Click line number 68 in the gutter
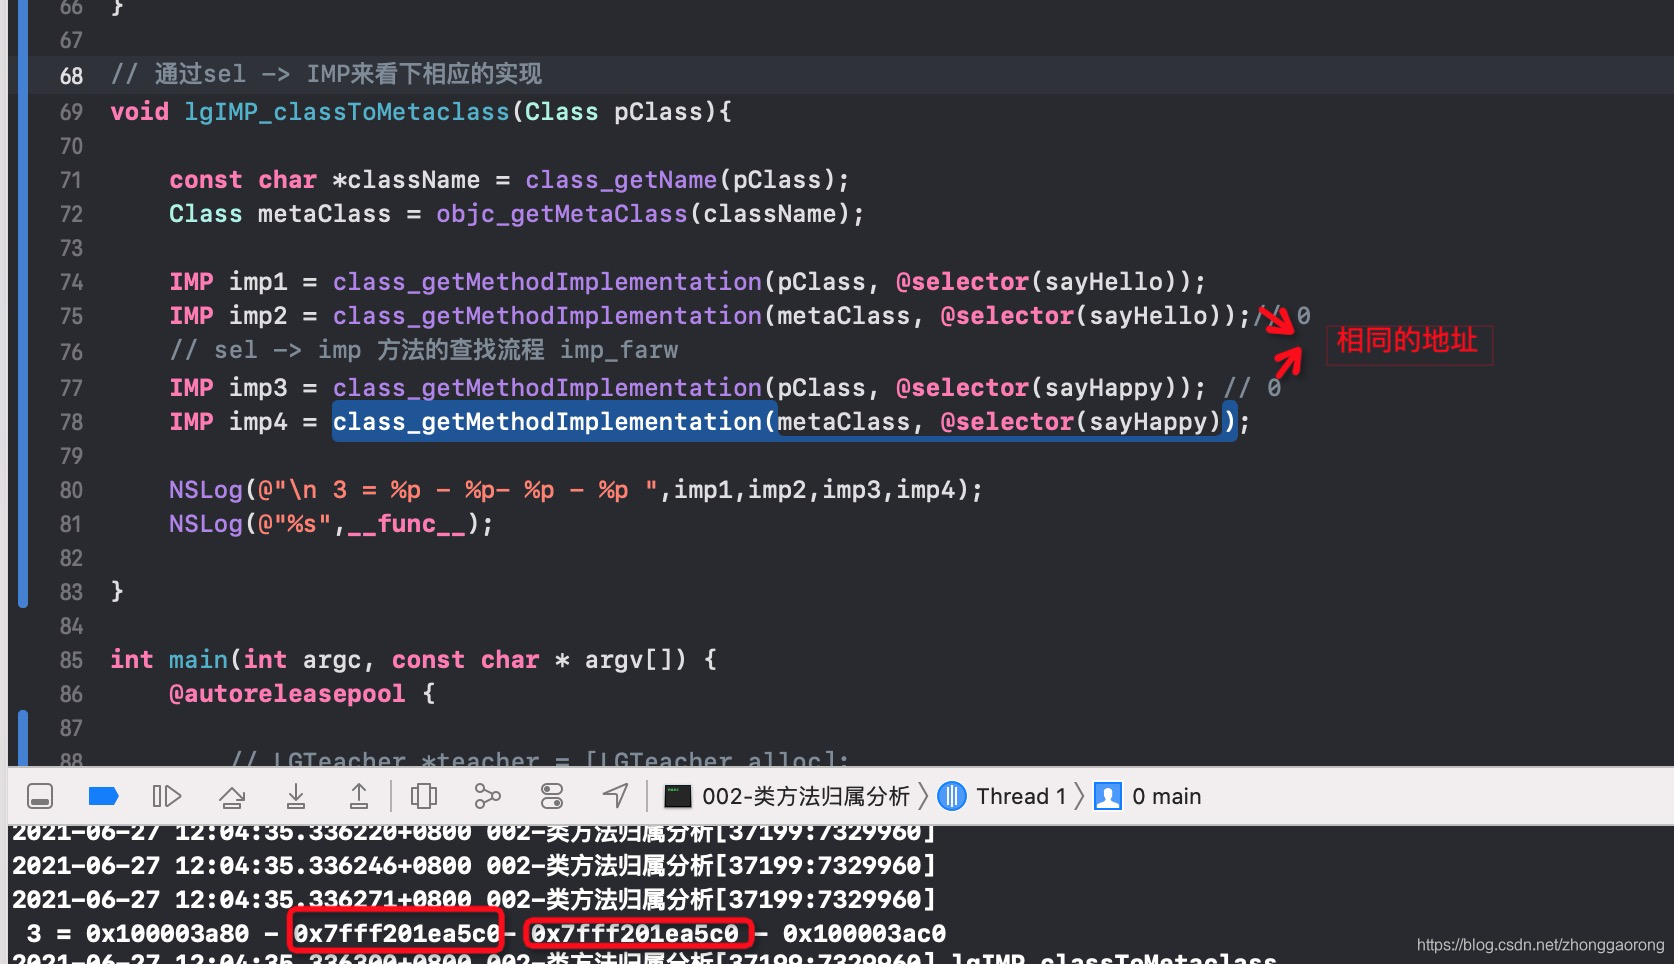The height and width of the screenshot is (964, 1674). [x=71, y=76]
